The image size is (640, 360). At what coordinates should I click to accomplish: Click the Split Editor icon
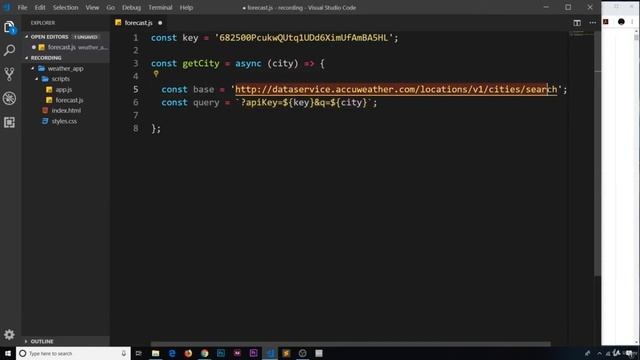click(577, 23)
